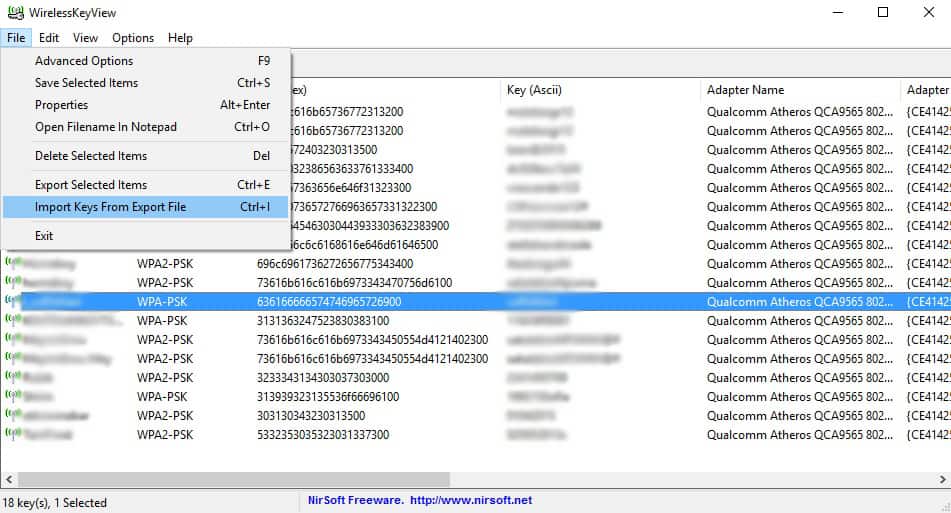Click the wireless icon of the 313136 row
The image size is (951, 513).
[x=13, y=320]
